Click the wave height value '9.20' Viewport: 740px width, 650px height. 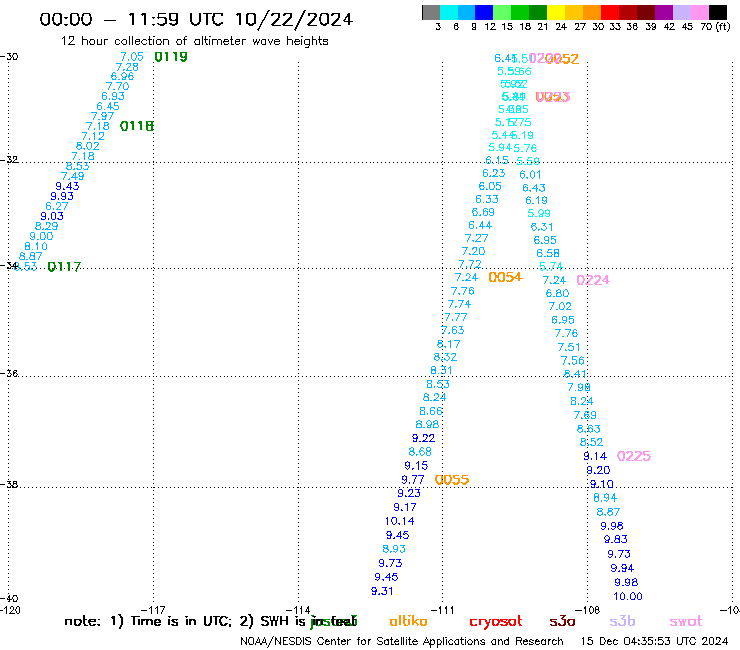598,470
